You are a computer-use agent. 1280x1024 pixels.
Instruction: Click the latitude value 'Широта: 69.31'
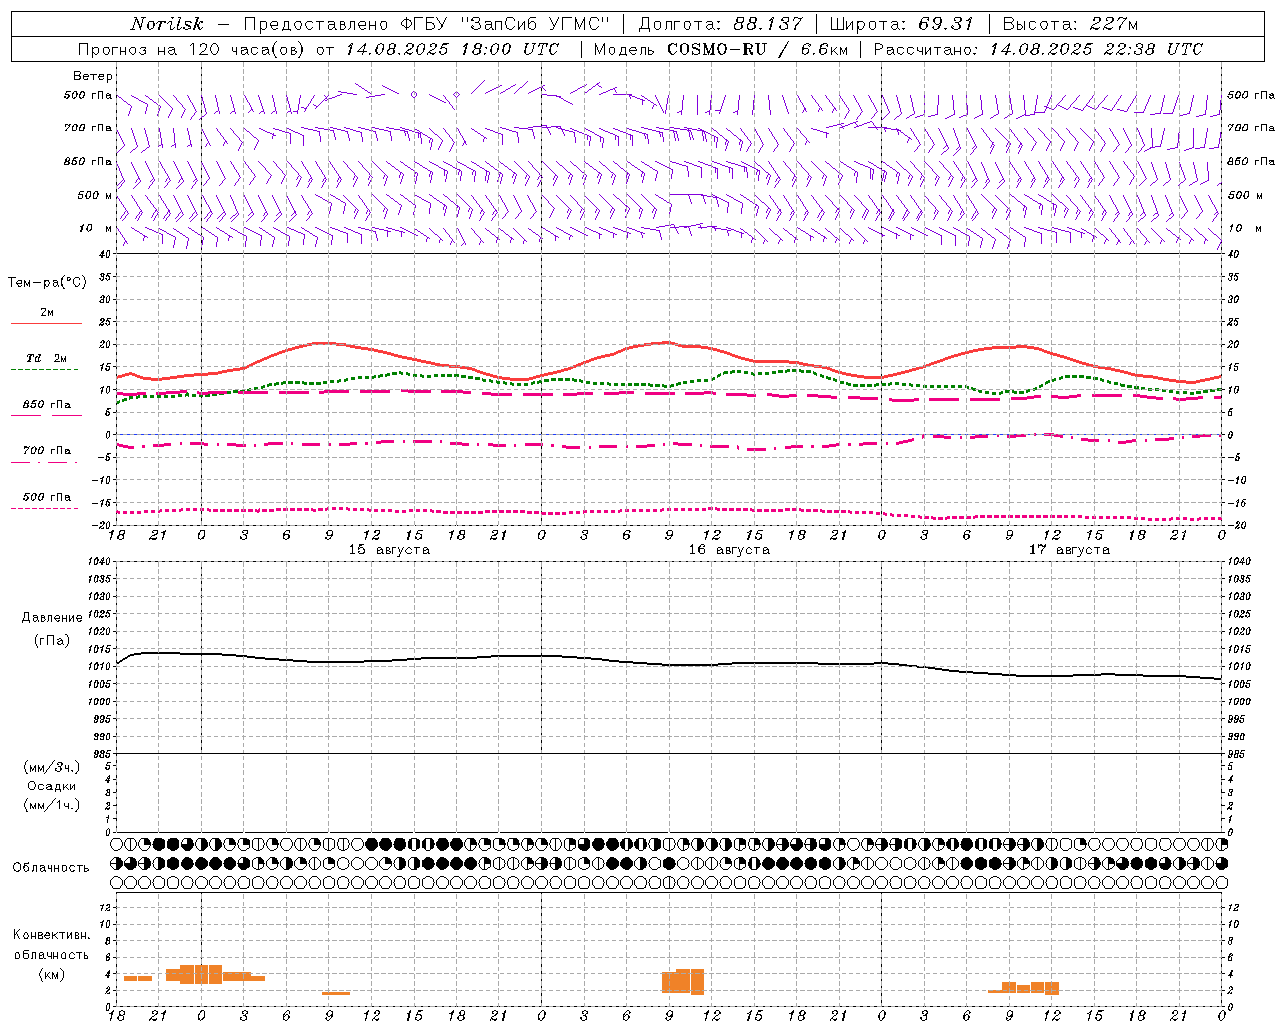[902, 24]
